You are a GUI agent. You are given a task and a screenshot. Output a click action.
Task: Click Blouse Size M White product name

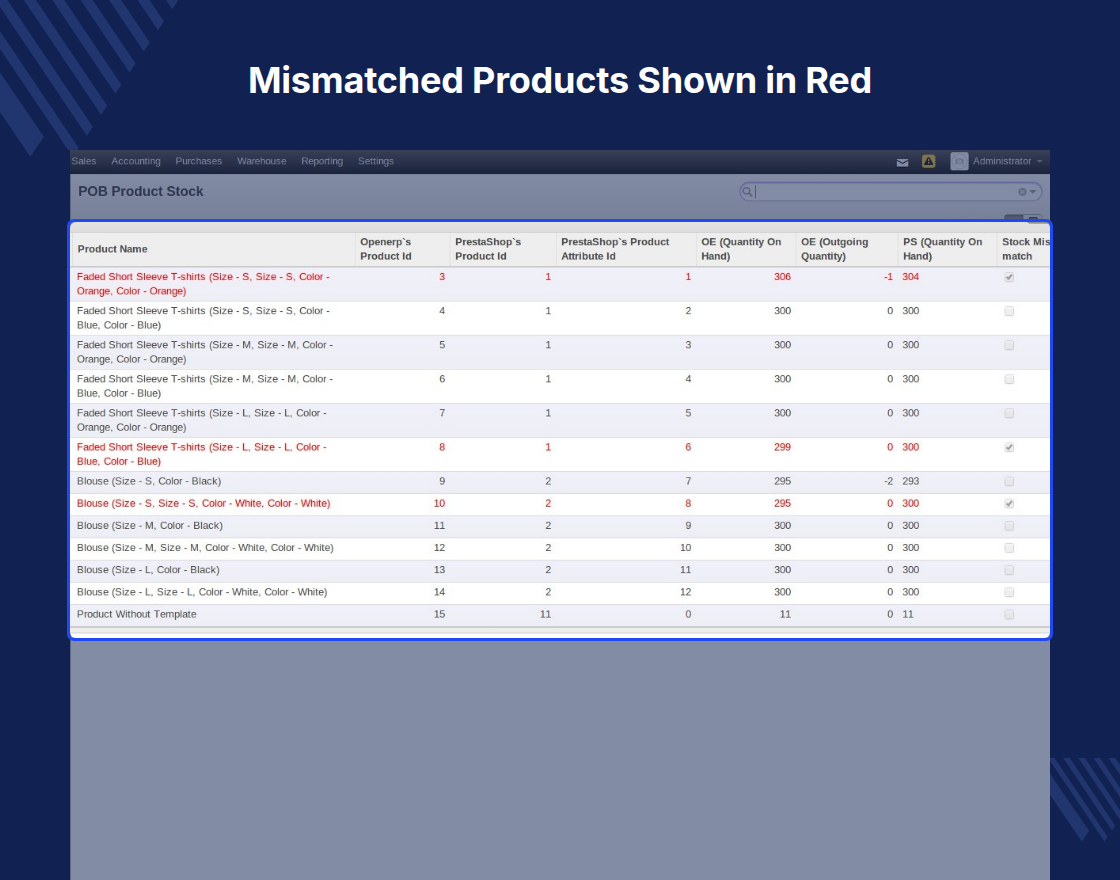(x=205, y=548)
